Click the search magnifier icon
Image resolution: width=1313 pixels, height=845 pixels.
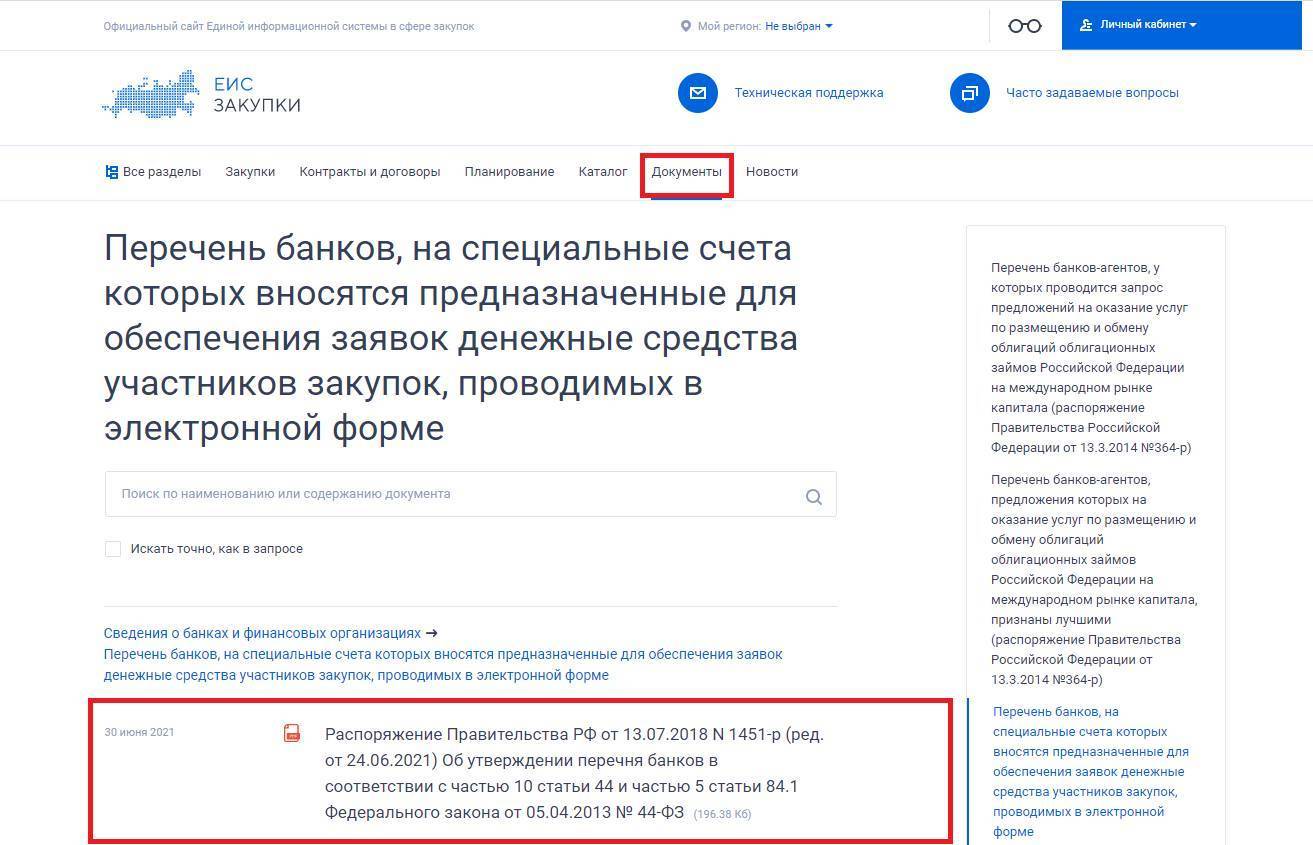[x=813, y=496]
